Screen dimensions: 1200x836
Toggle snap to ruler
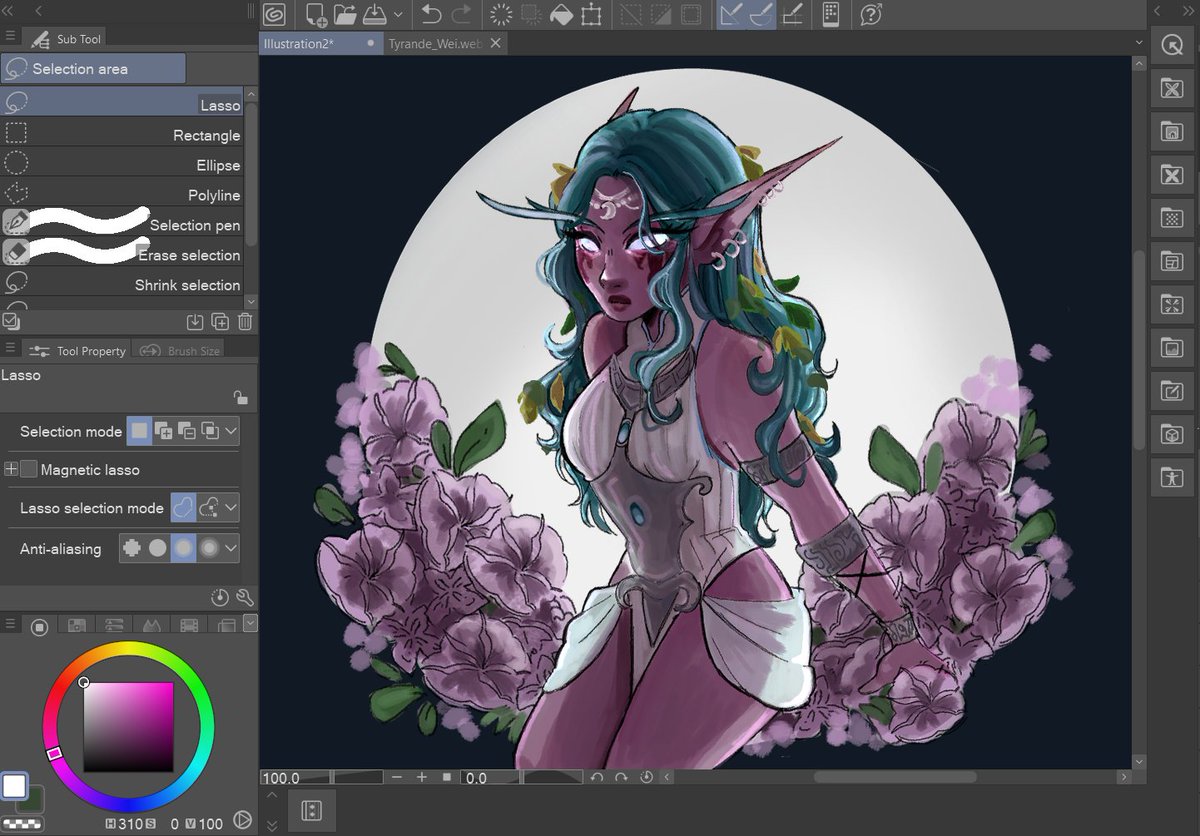click(731, 15)
